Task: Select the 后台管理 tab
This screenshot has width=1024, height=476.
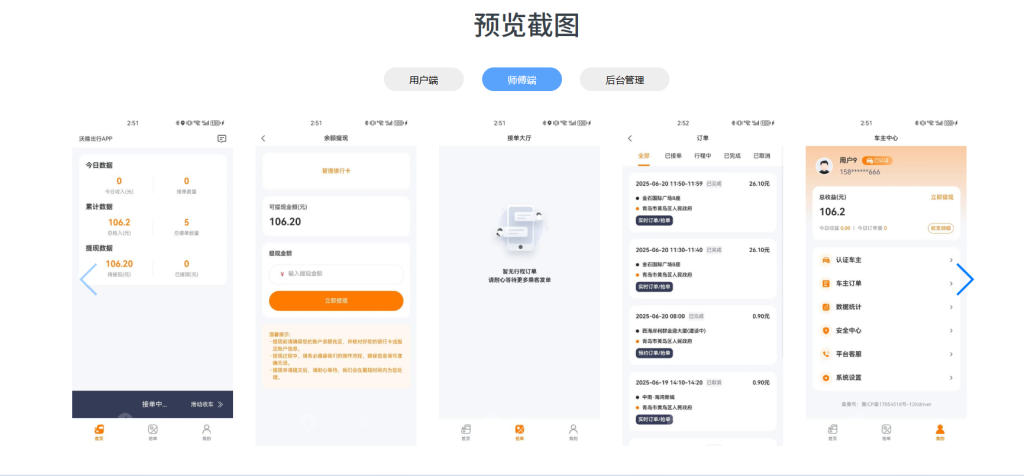Action: coord(625,80)
